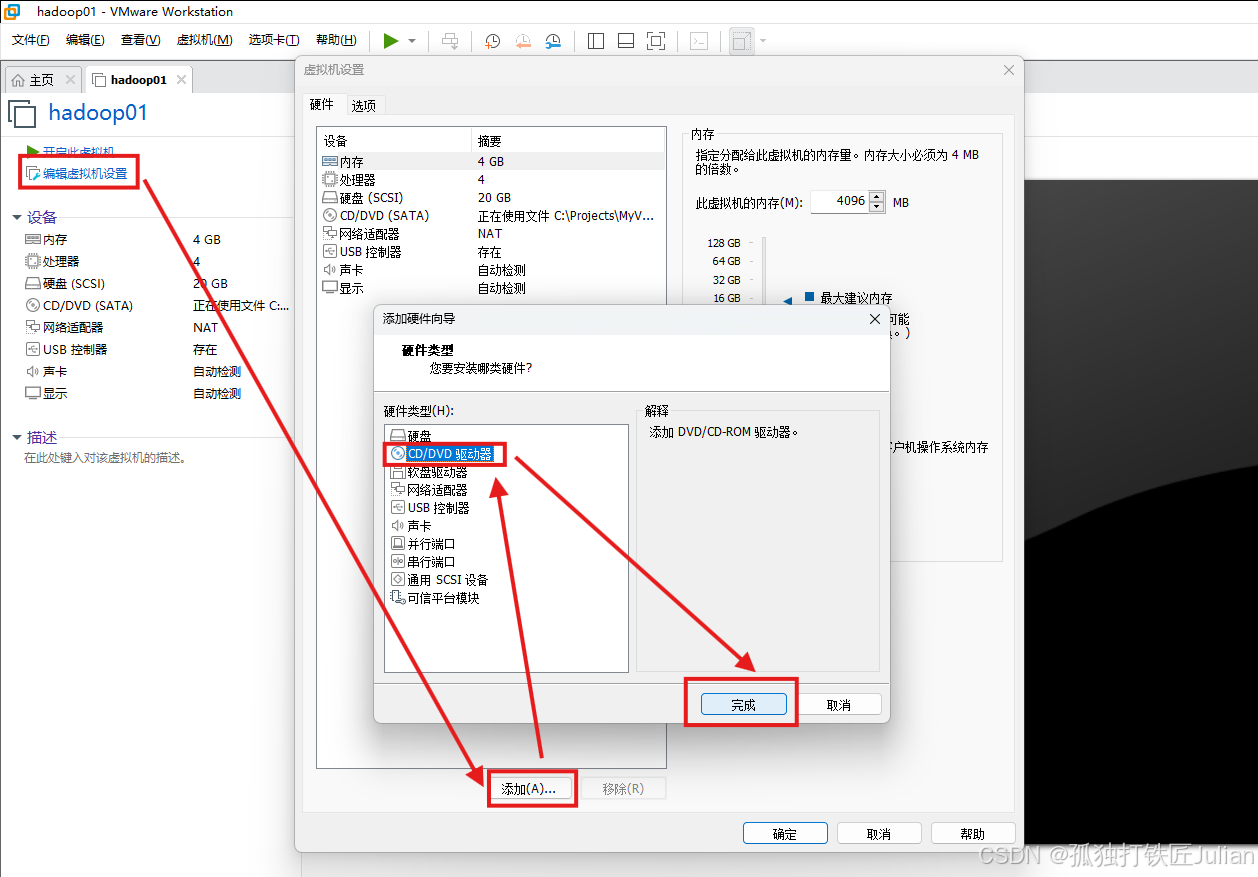
Task: Collapse the 描述 section in the sidebar
Action: [x=17, y=437]
